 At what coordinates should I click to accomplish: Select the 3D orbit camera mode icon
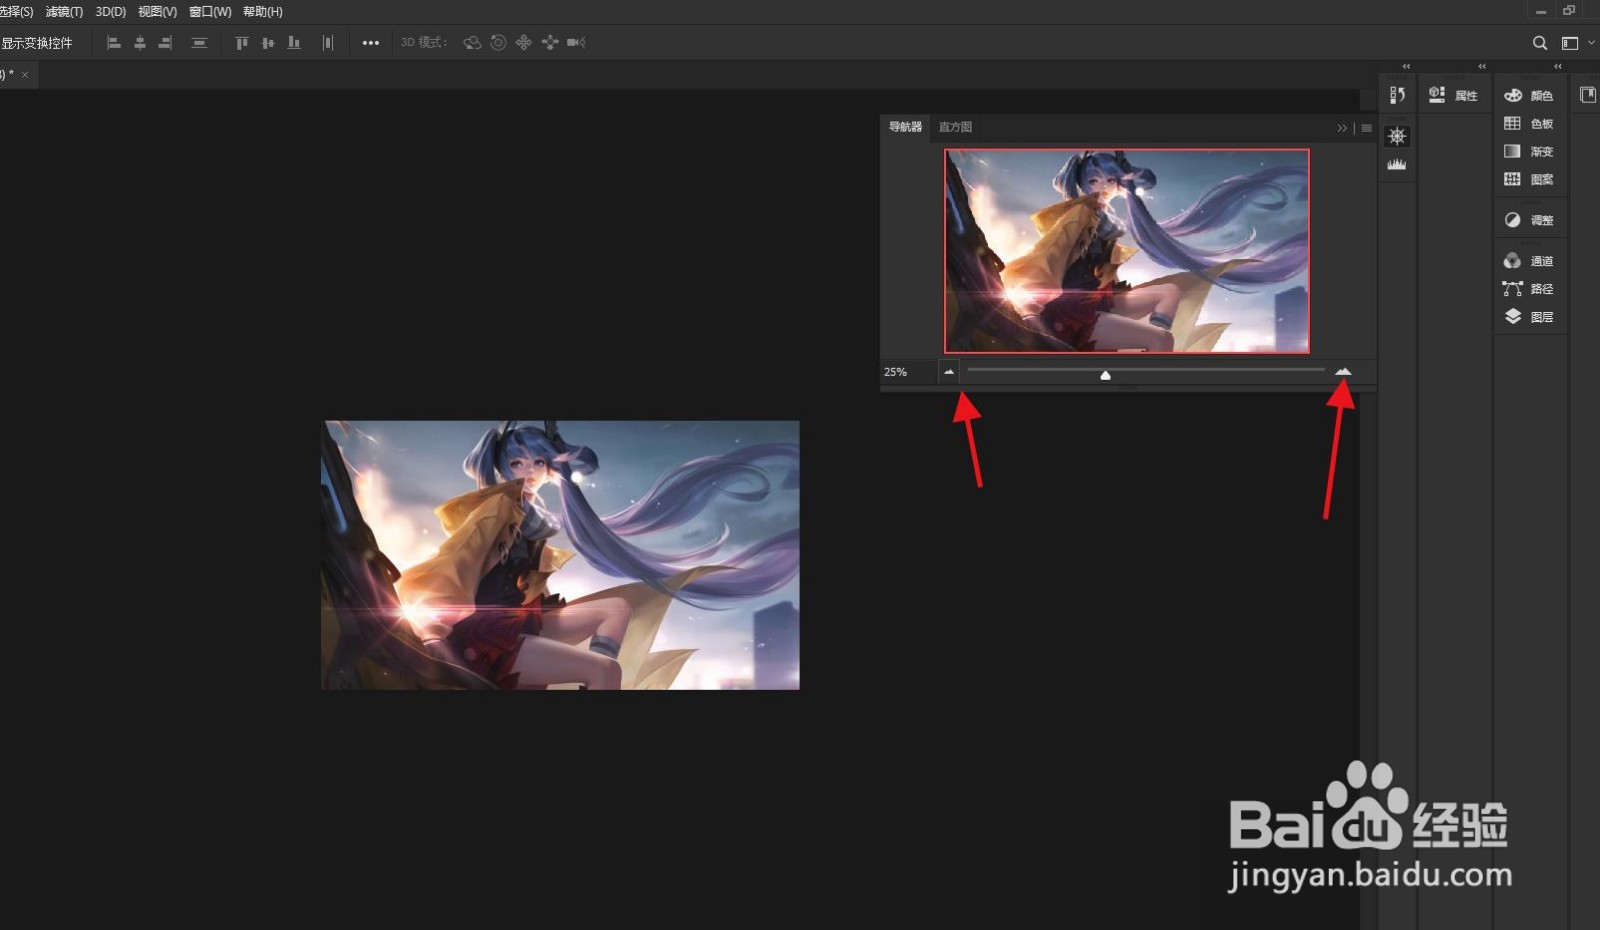tap(472, 43)
